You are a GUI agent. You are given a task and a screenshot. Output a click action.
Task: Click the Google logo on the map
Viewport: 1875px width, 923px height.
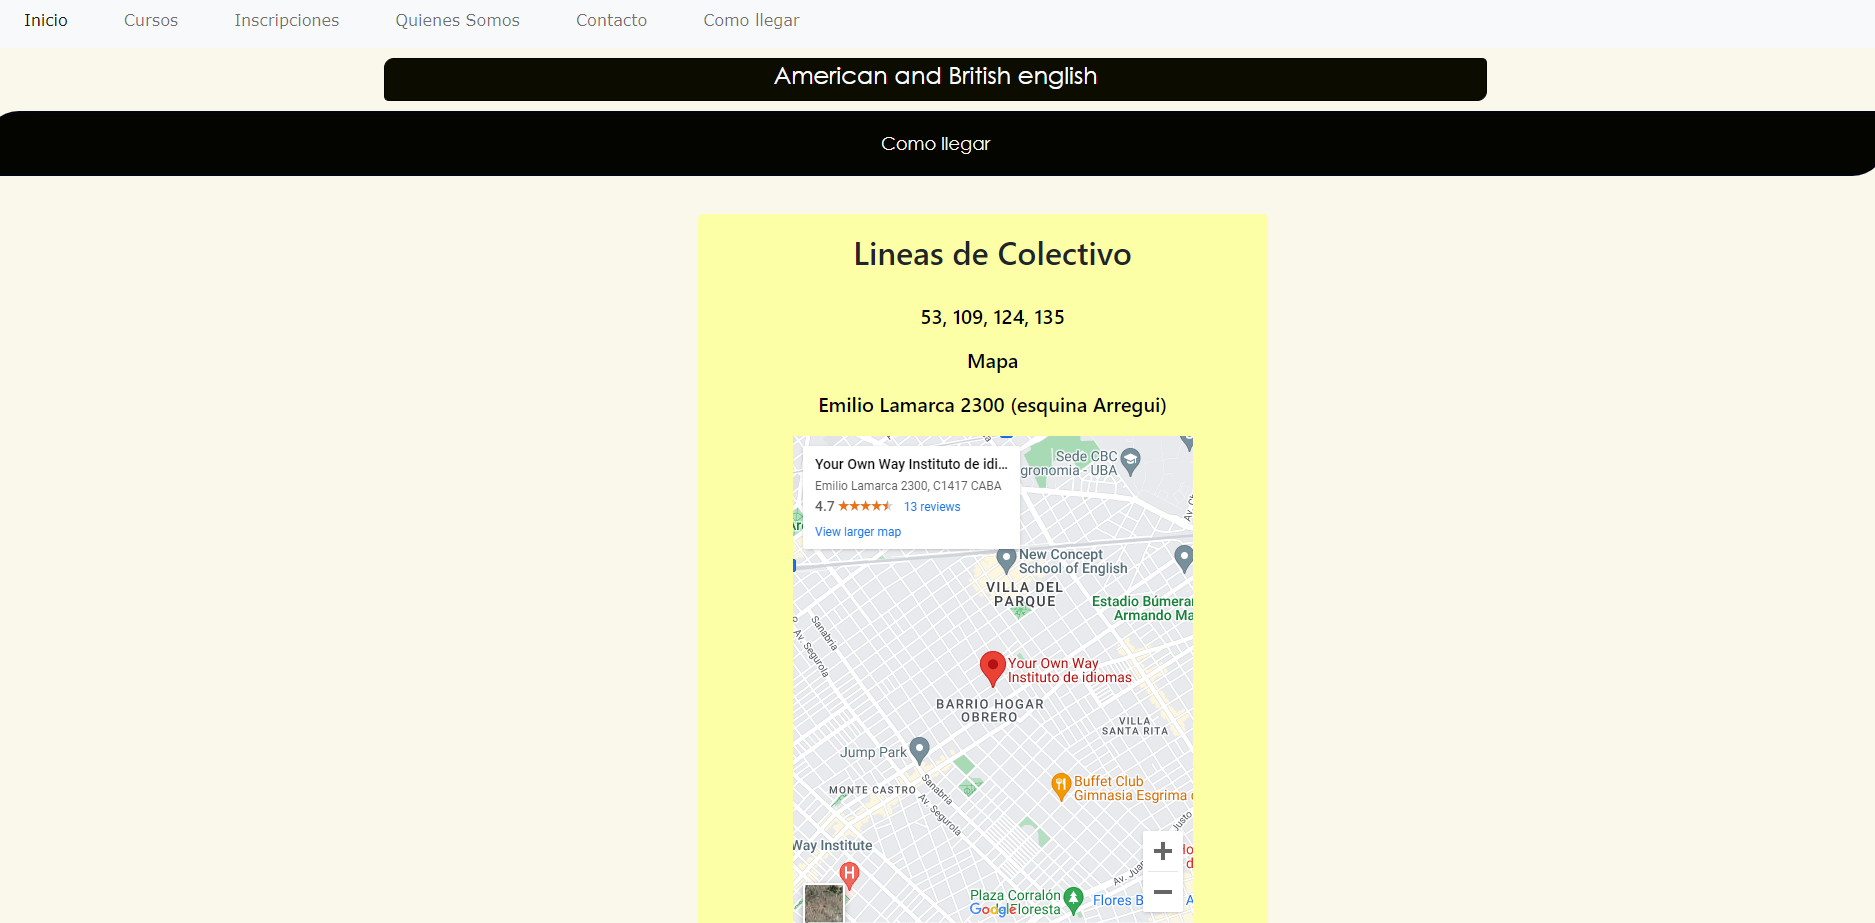[x=992, y=909]
